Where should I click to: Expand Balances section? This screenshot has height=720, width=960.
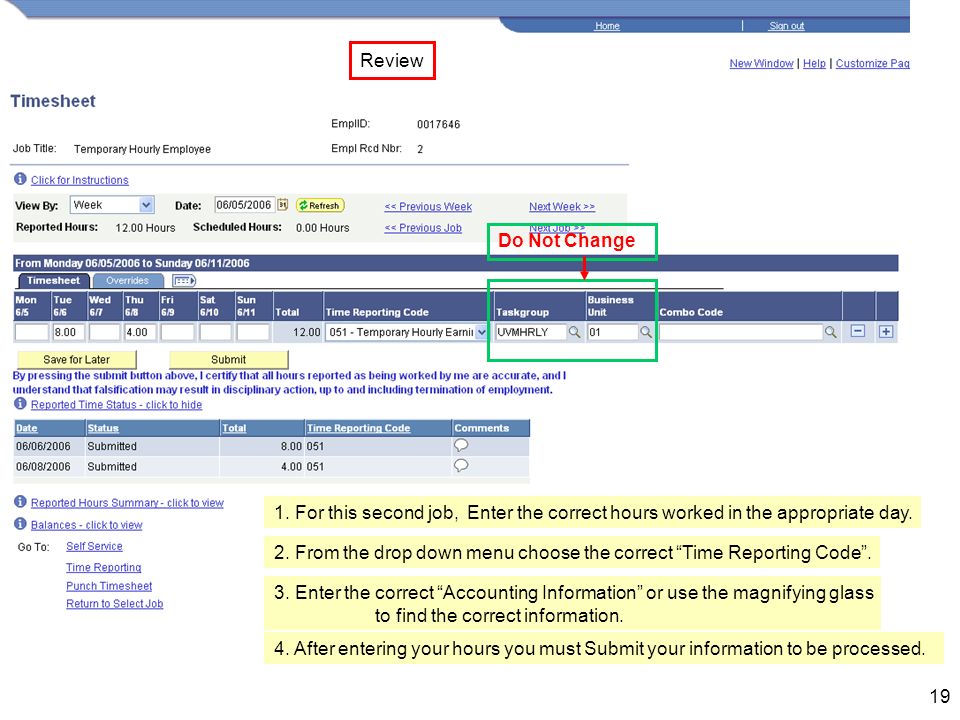tap(86, 525)
